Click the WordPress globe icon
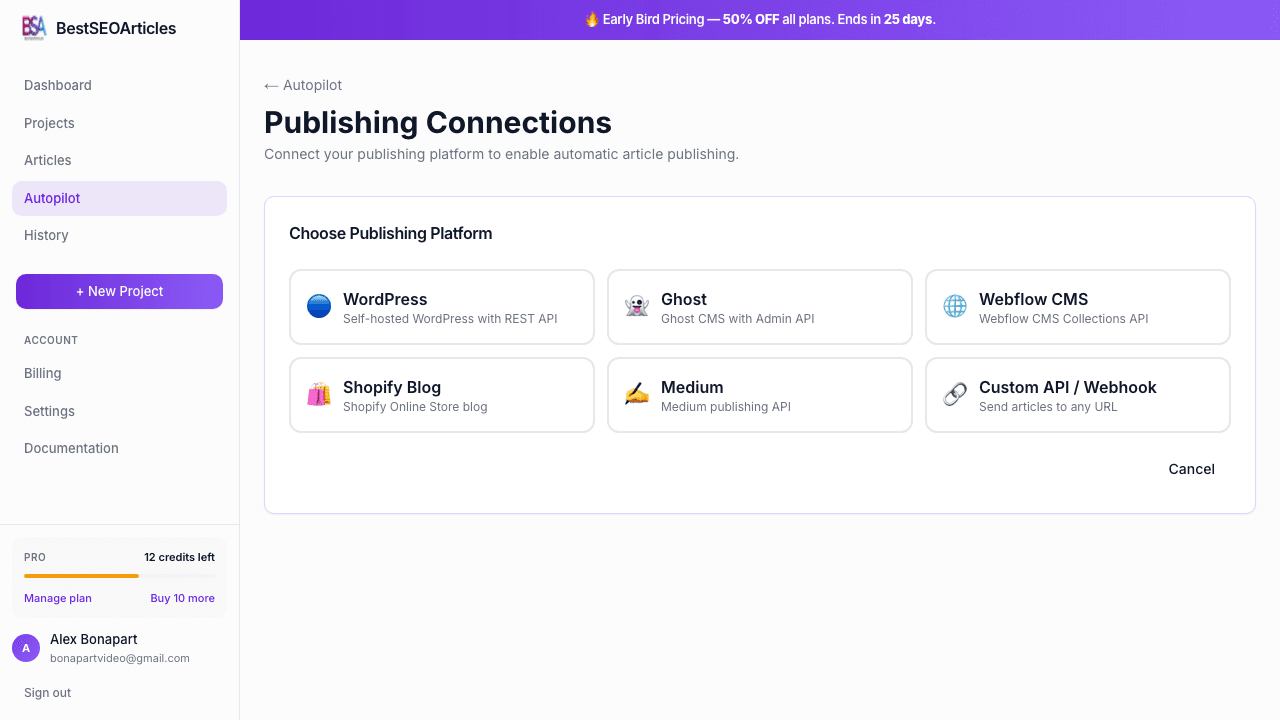 tap(318, 306)
